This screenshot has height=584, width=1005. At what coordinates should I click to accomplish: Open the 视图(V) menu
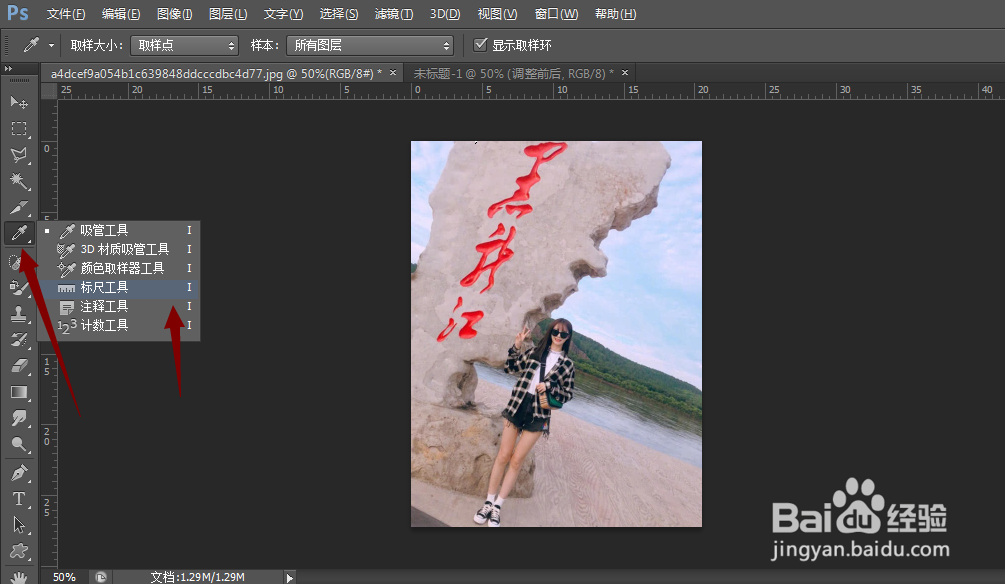coord(497,13)
